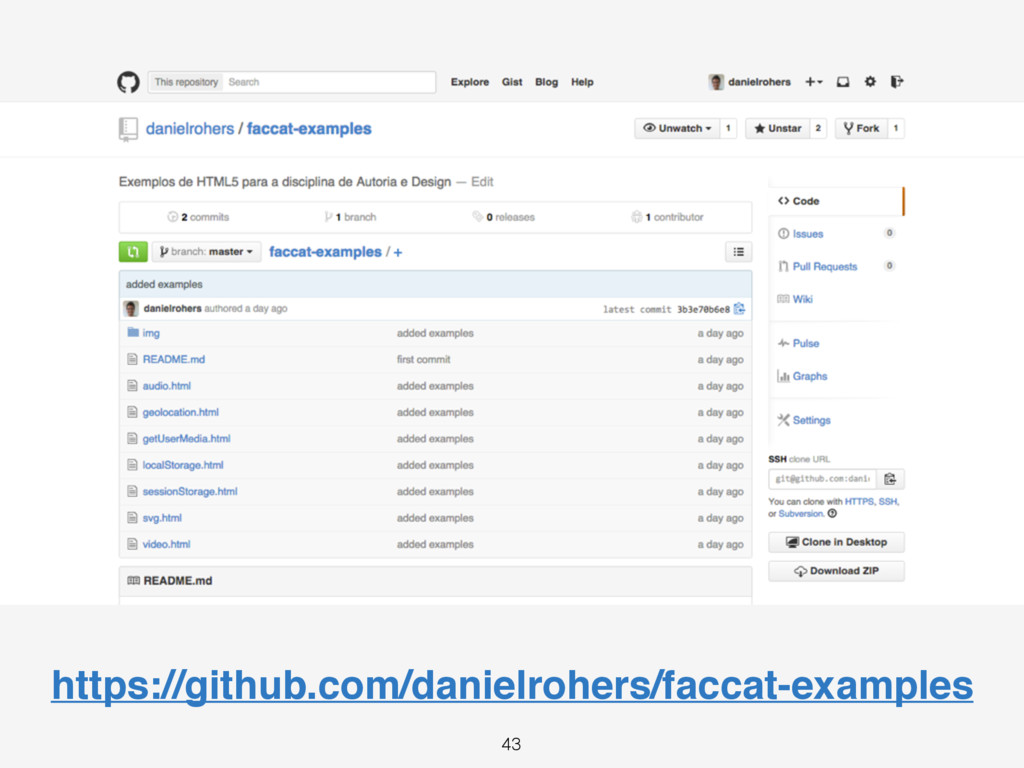
Task: Open account settings gear icon
Action: 870,82
